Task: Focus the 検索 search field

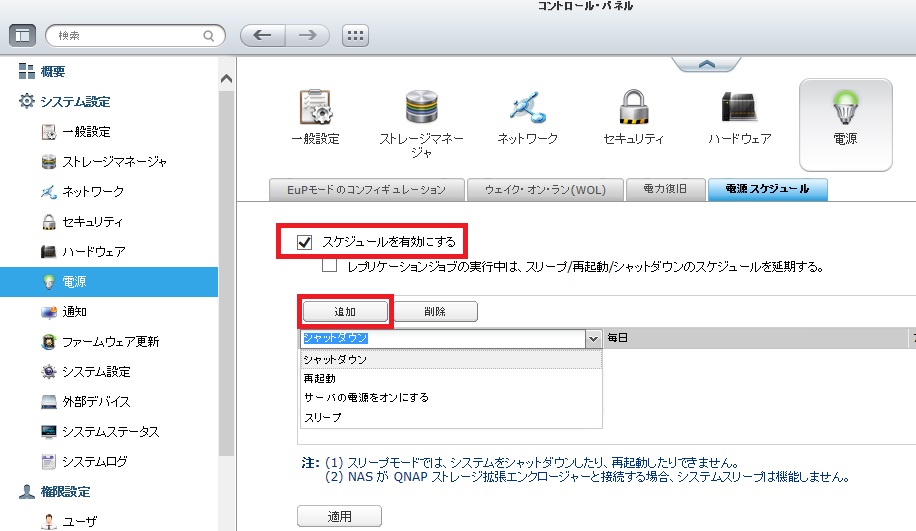Action: point(136,36)
